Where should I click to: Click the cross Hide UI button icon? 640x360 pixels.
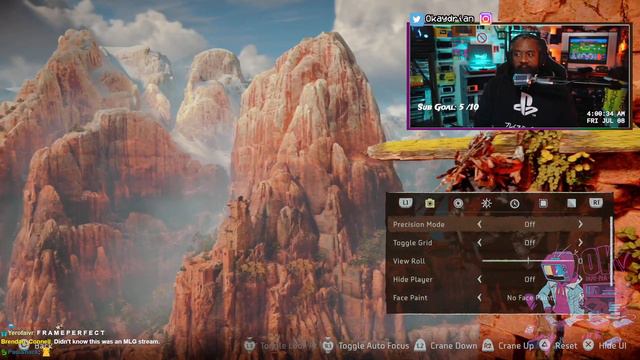coord(588,346)
